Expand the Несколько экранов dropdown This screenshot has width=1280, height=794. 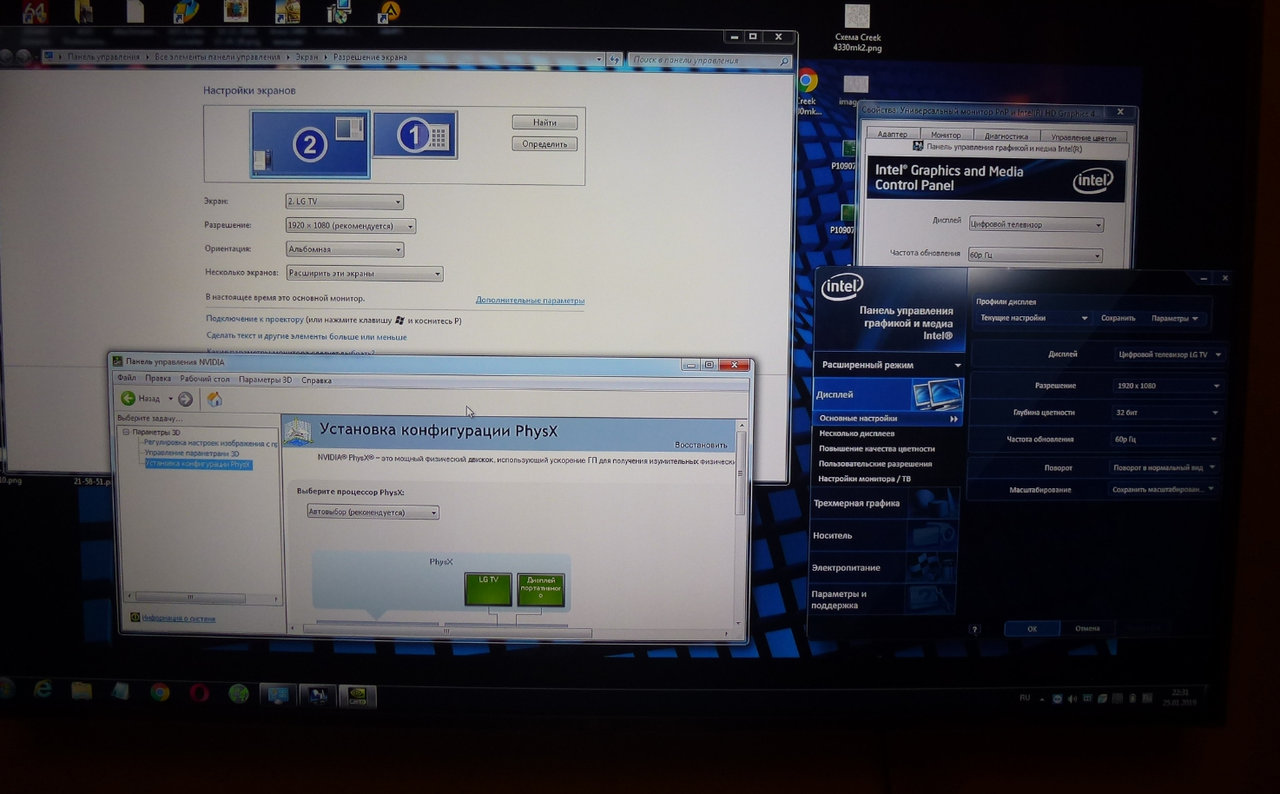[x=364, y=273]
